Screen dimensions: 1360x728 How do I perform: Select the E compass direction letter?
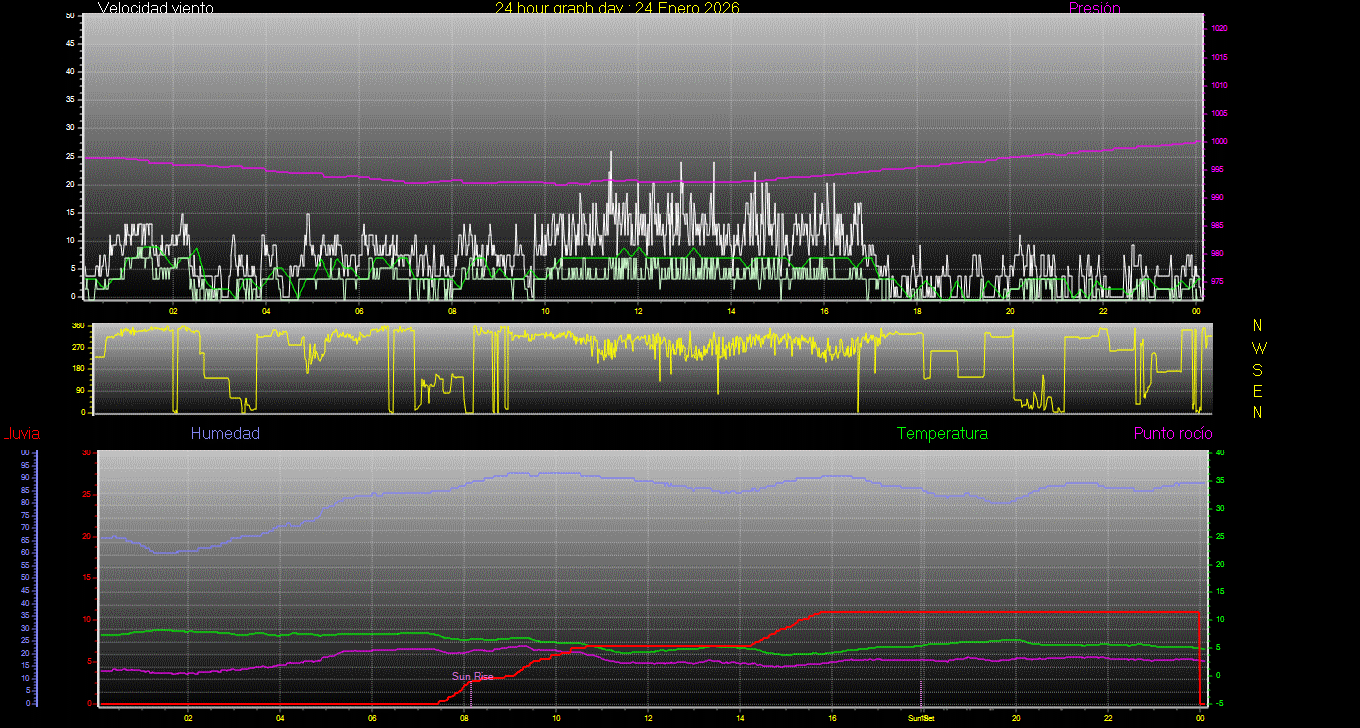pyautogui.click(x=1258, y=391)
